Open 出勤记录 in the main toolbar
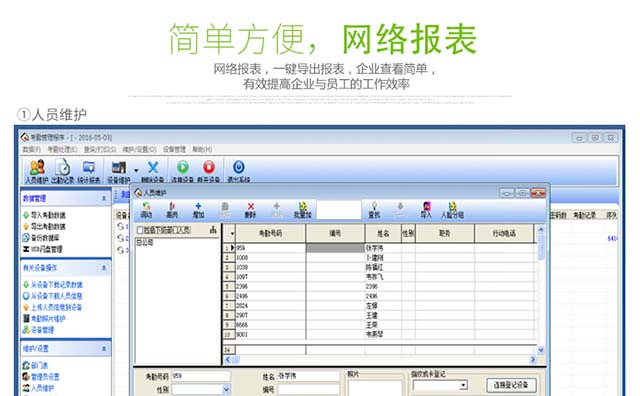The height and width of the screenshot is (396, 640). [62, 171]
